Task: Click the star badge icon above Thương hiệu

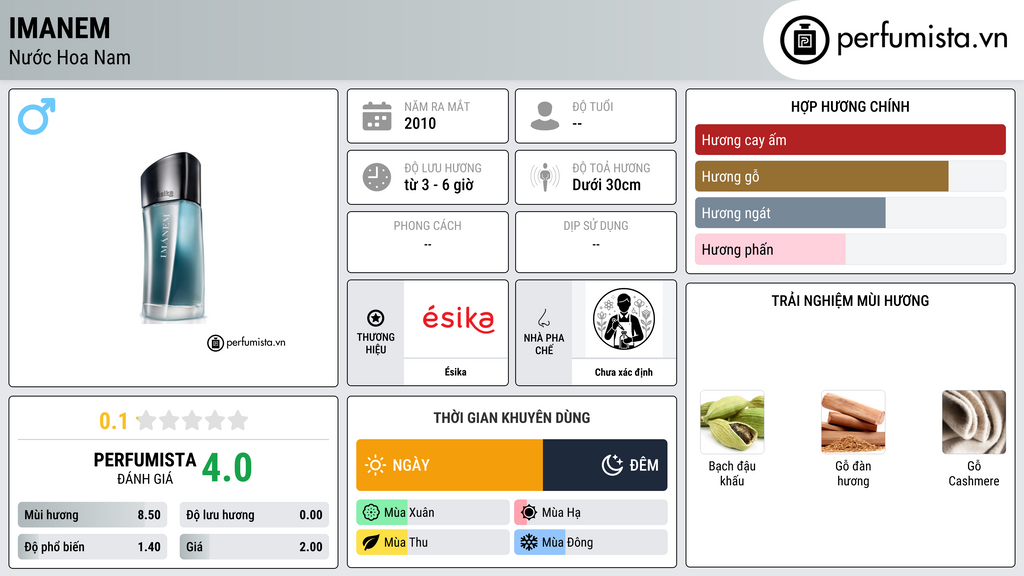Action: tap(376, 318)
